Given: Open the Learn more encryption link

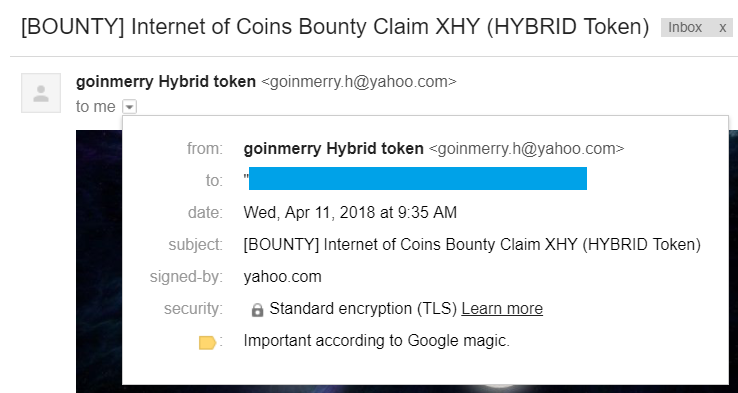Looking at the screenshot, I should (x=502, y=309).
